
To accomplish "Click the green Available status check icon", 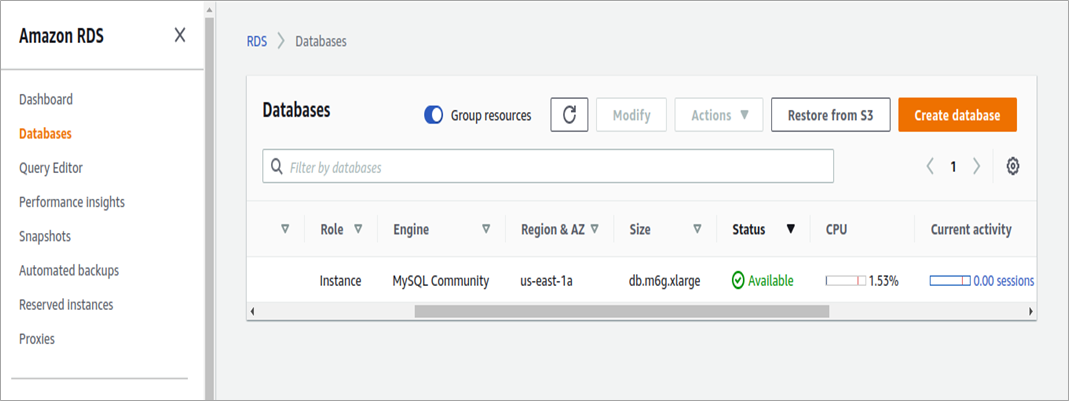I will [738, 280].
